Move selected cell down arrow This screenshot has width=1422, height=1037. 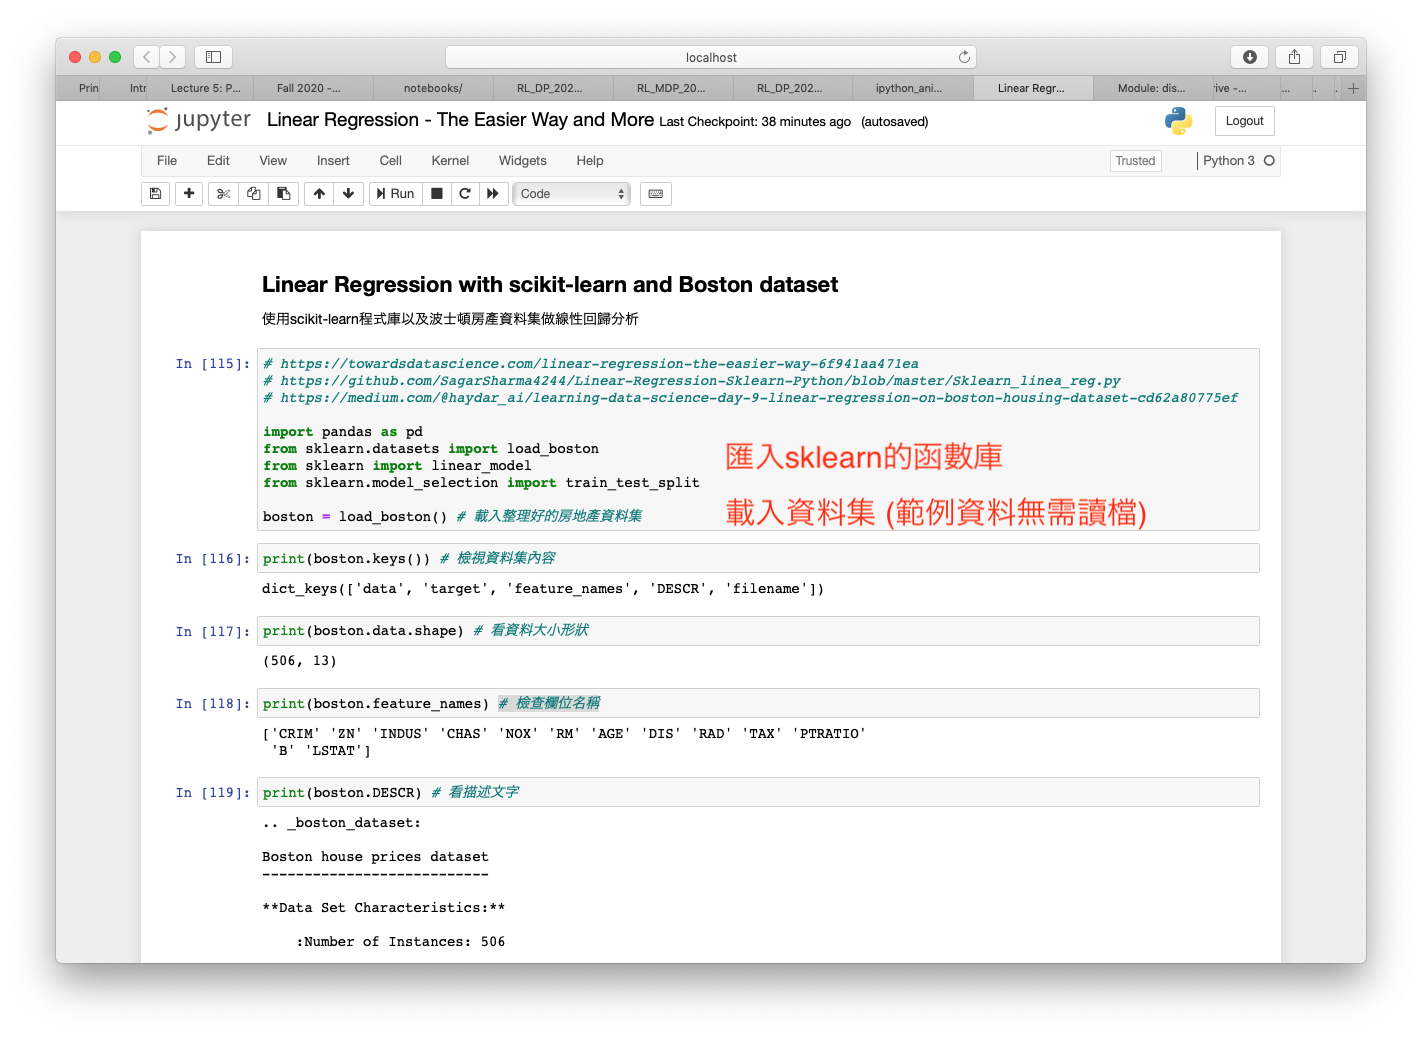(348, 194)
